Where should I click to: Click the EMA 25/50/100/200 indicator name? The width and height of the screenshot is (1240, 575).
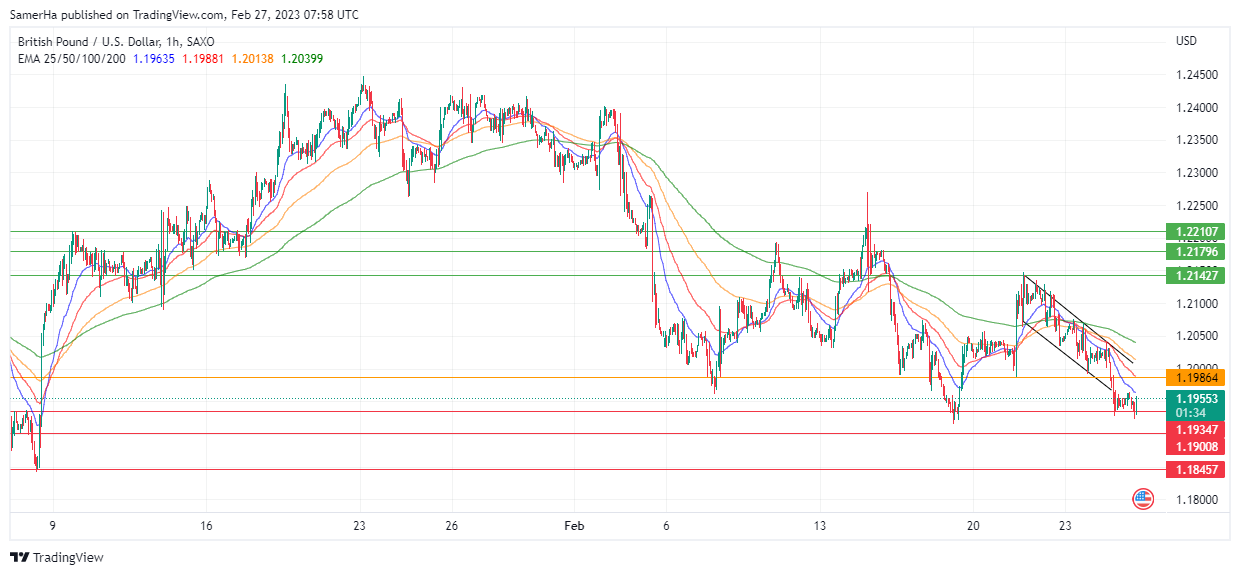coord(72,58)
